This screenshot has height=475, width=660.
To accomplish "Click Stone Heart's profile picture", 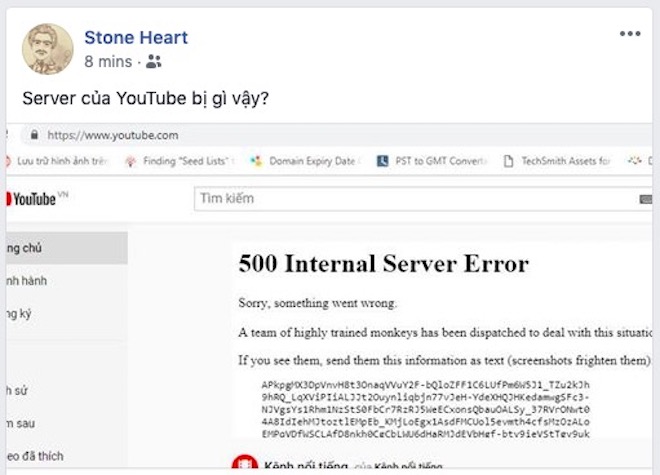I will coord(47,48).
